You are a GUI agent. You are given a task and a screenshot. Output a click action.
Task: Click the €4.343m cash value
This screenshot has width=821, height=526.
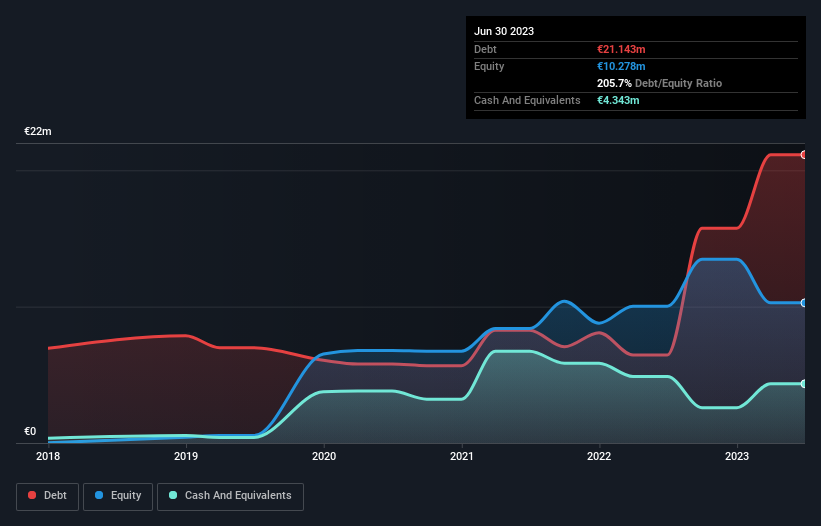pos(618,100)
